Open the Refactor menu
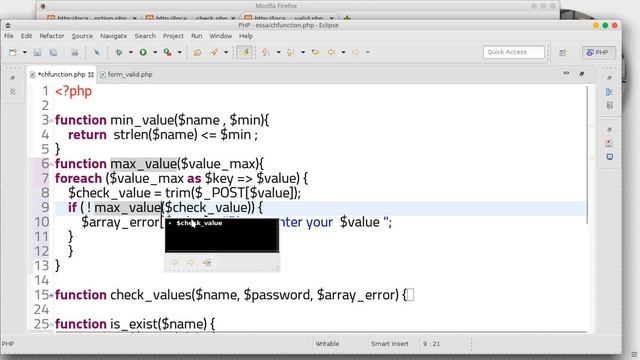This screenshot has height=360, width=640. click(52, 36)
